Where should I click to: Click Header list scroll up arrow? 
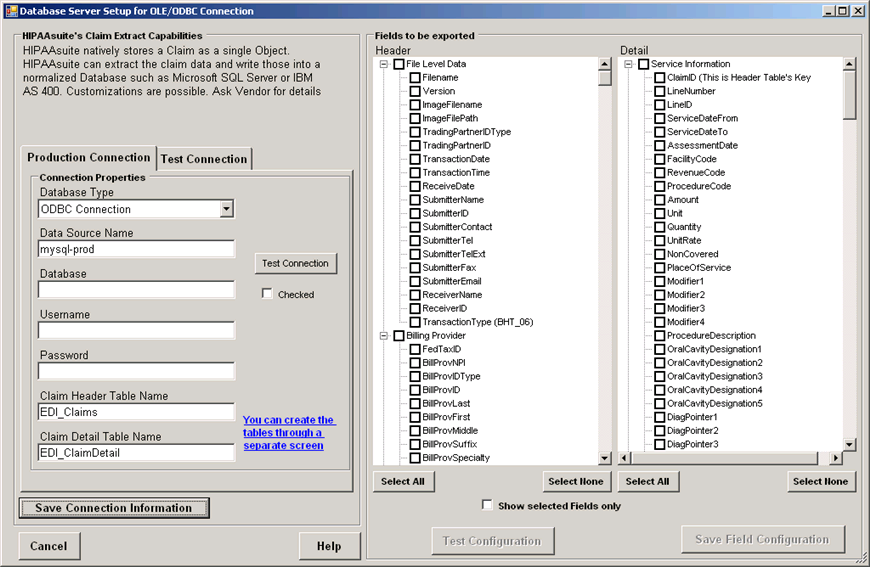(x=605, y=64)
